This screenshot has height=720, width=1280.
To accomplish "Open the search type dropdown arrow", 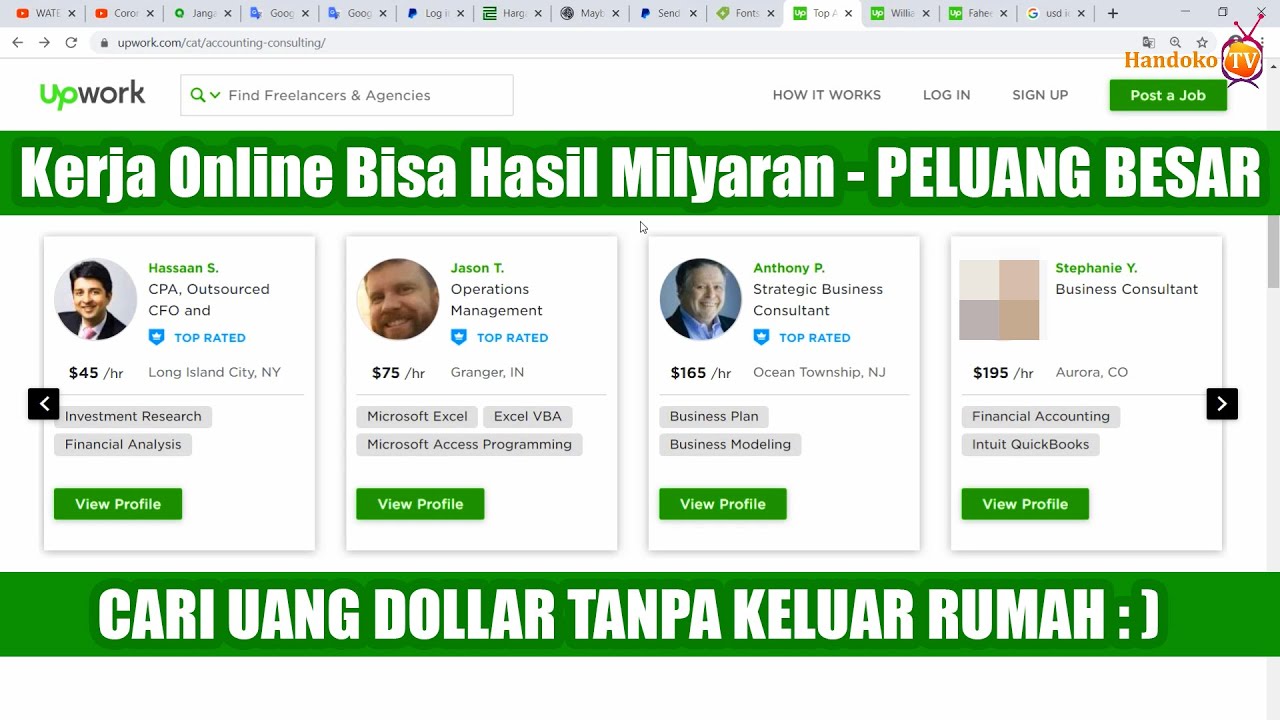I will tap(215, 95).
